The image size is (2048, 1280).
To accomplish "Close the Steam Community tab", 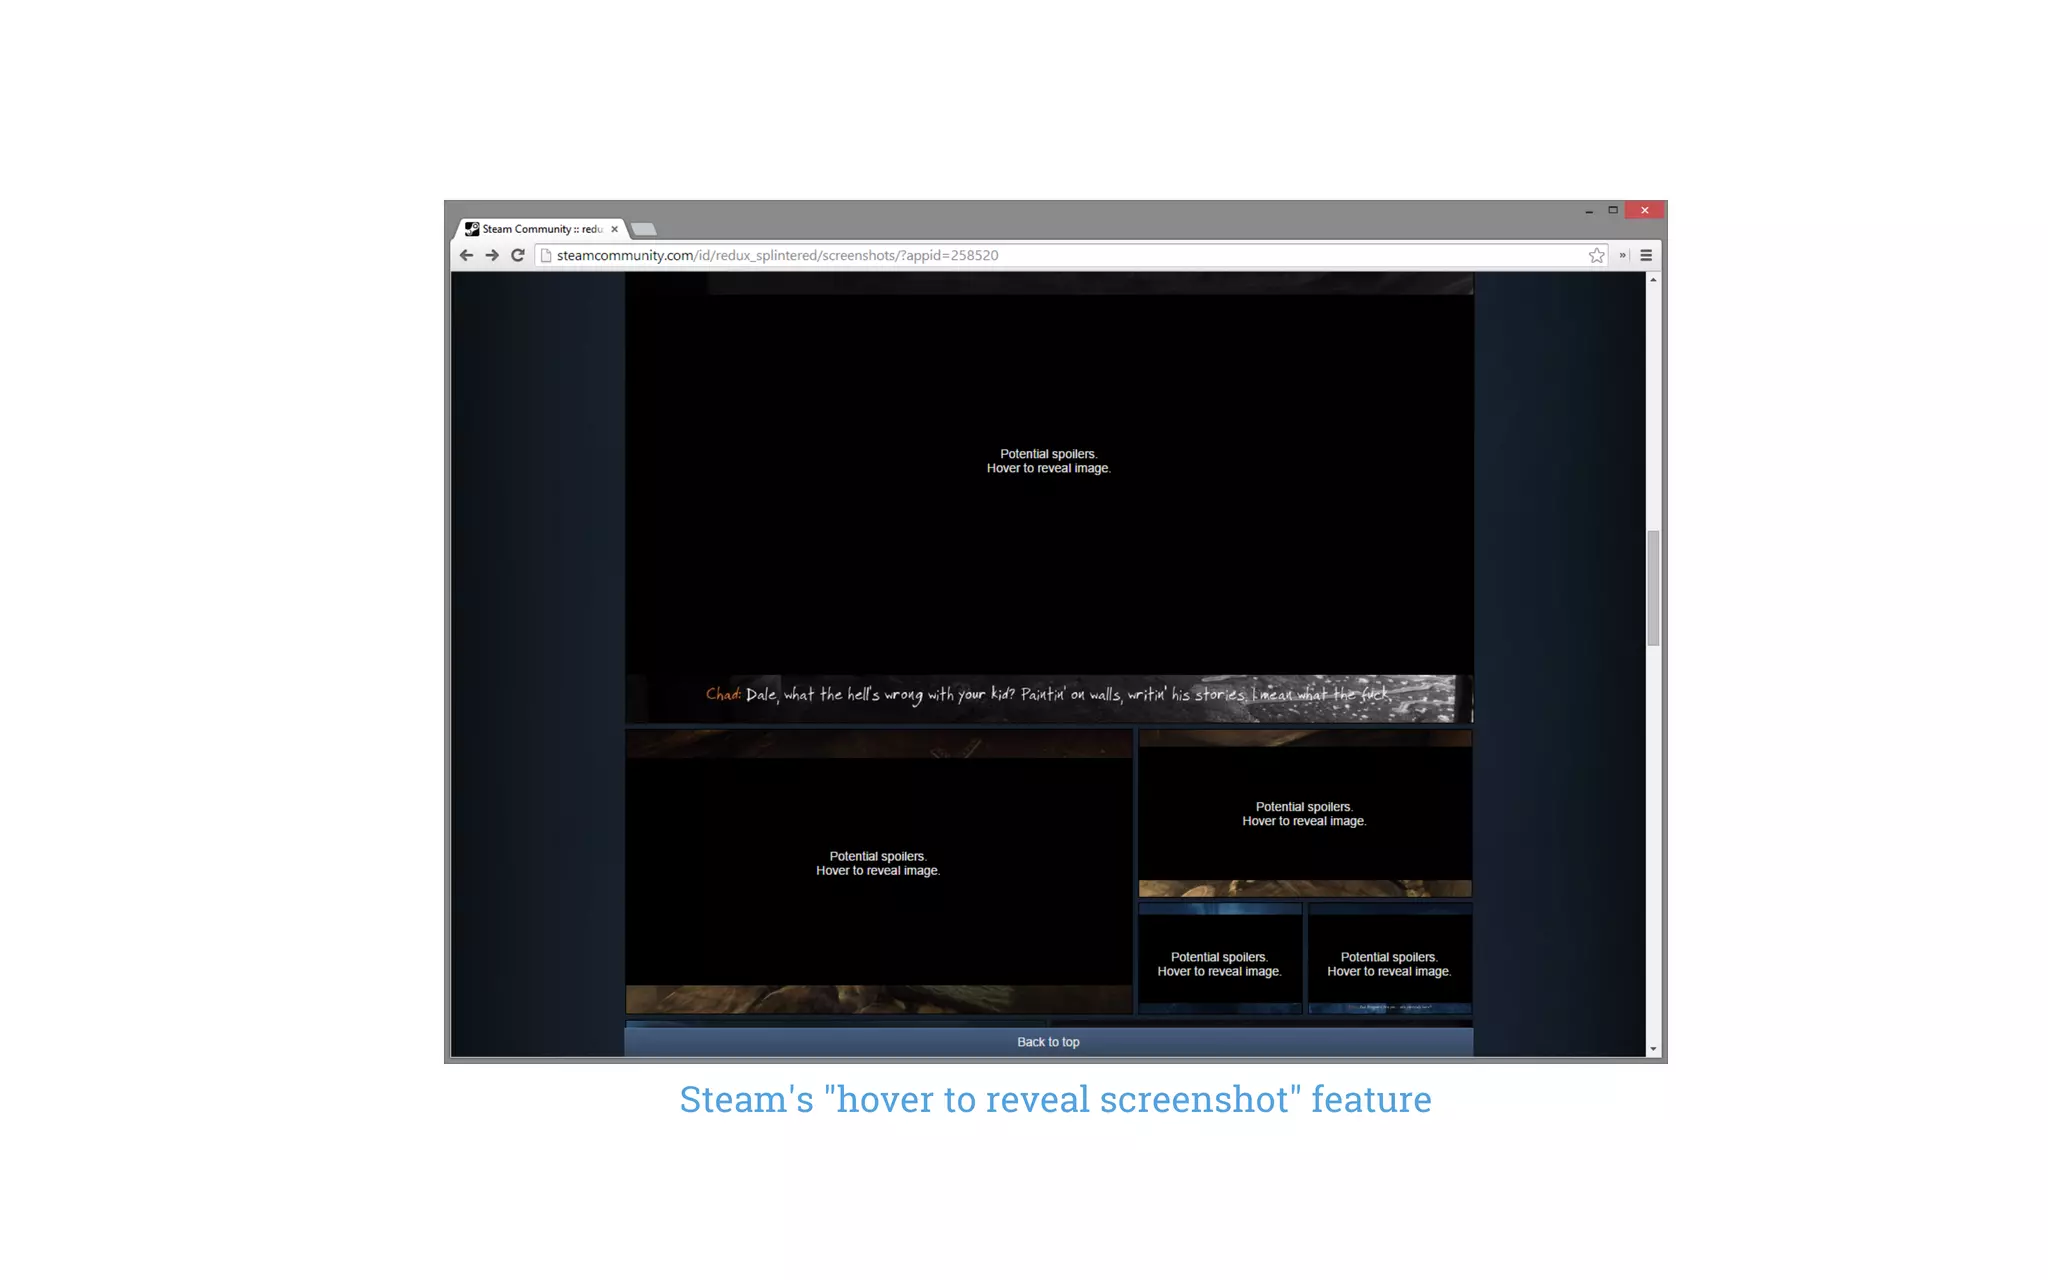I will coord(614,229).
